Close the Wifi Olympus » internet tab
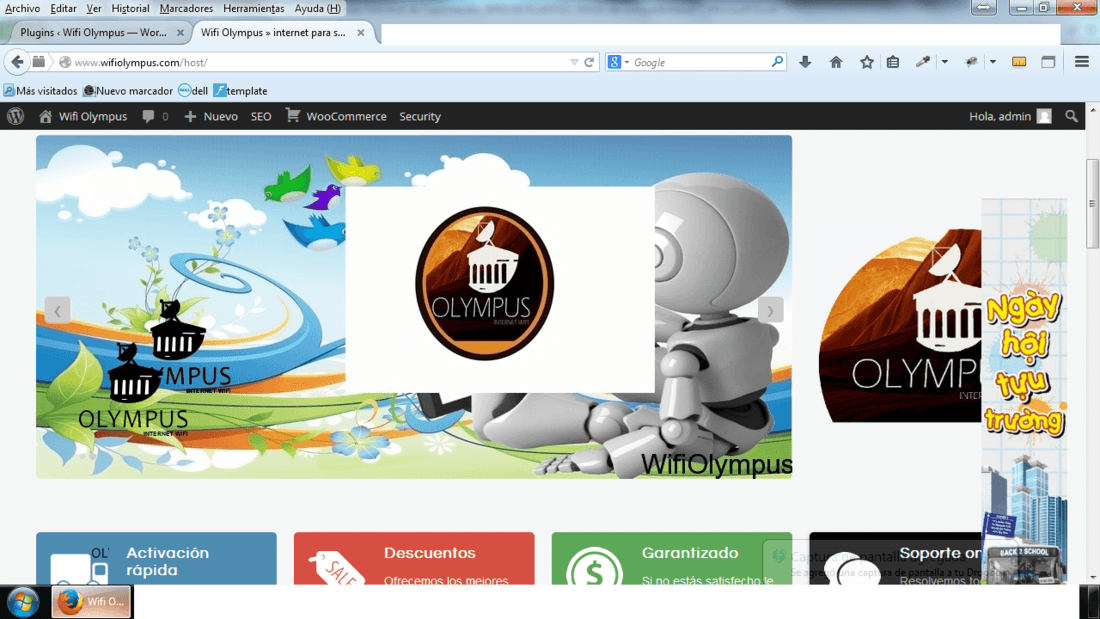Viewport: 1100px width, 619px height. click(x=361, y=32)
